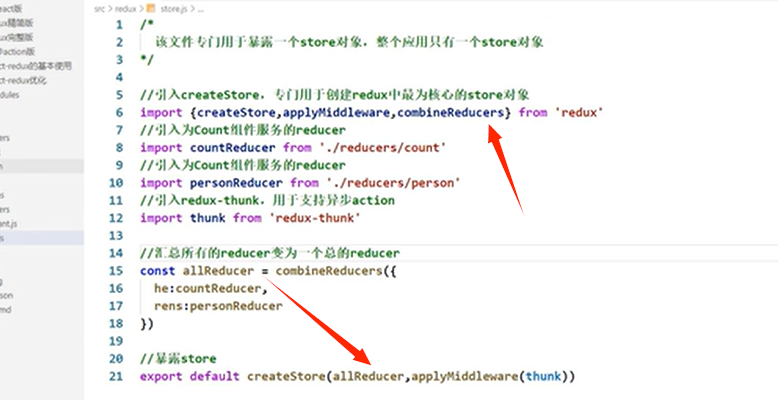Screen dimensions: 778x400
Task: Click the './reducers/person' path string
Action: [393, 183]
